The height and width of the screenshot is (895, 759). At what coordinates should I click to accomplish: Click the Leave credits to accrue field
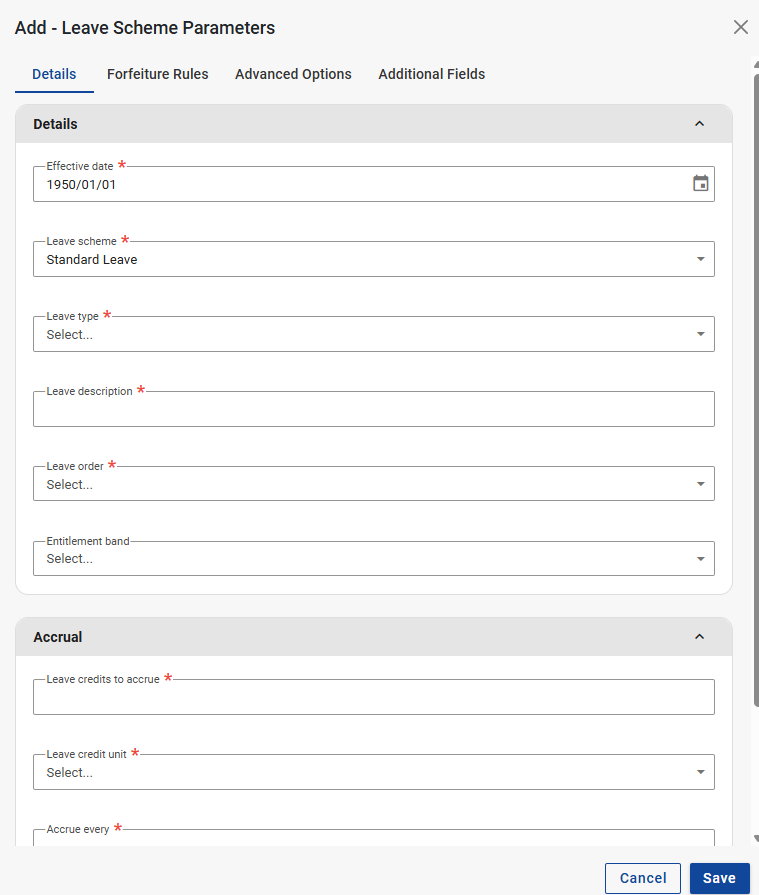click(x=373, y=698)
